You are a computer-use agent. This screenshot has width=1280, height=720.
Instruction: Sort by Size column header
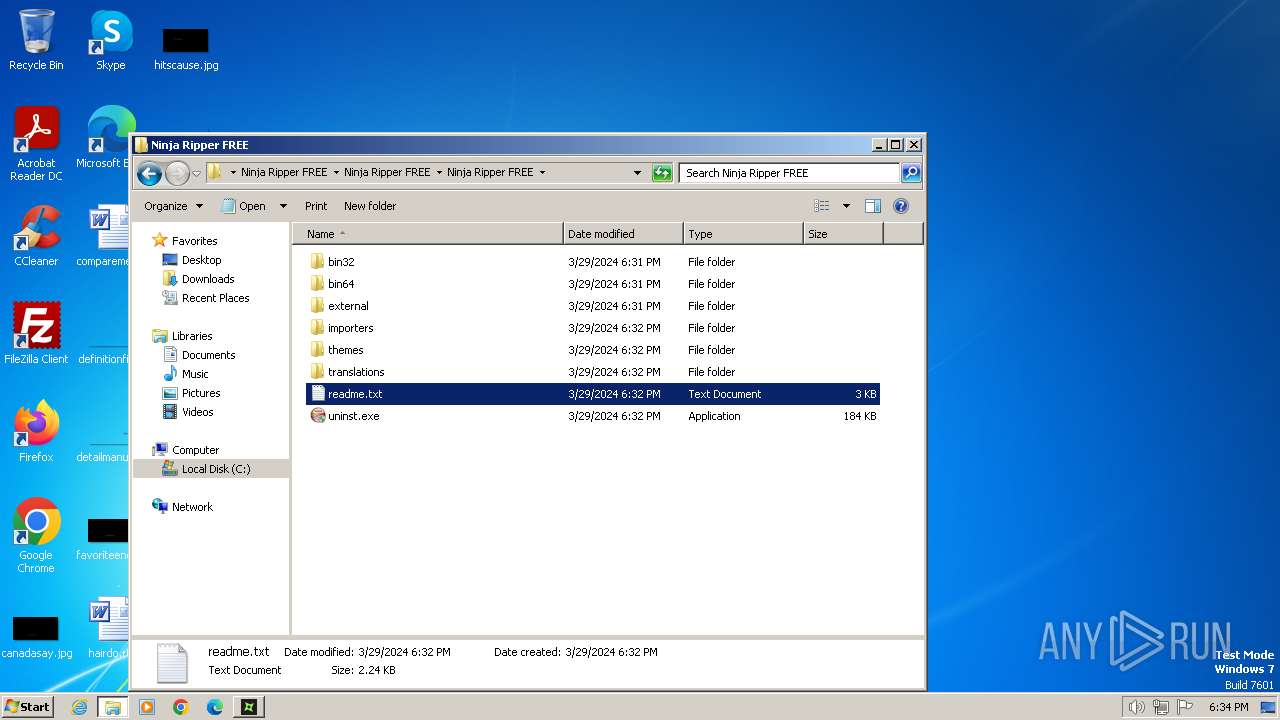coord(843,234)
